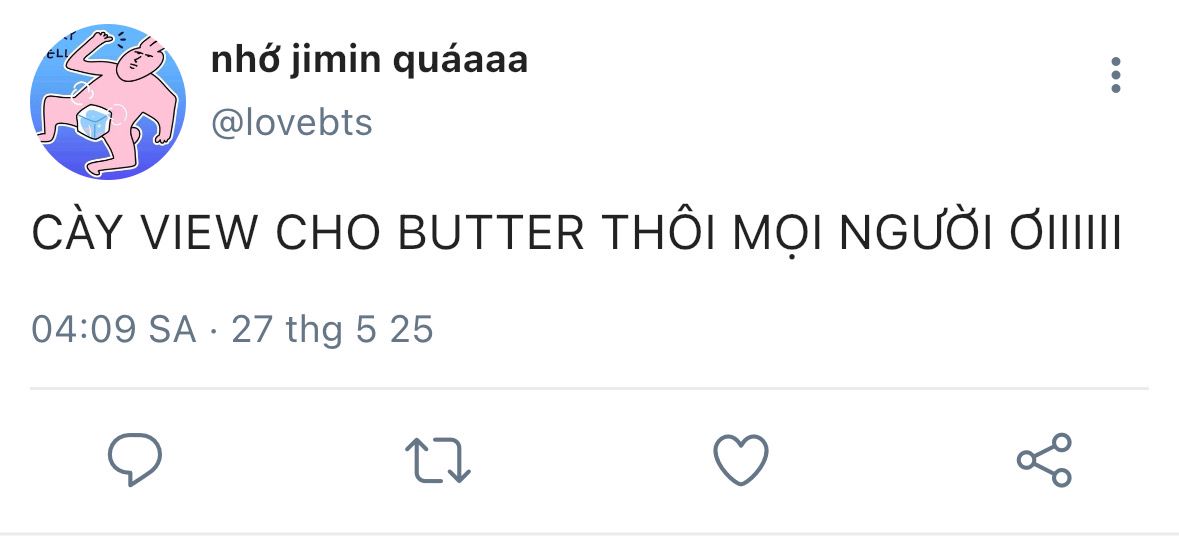Open the pink cartoon profile avatar
The height and width of the screenshot is (552, 1179).
tap(108, 102)
